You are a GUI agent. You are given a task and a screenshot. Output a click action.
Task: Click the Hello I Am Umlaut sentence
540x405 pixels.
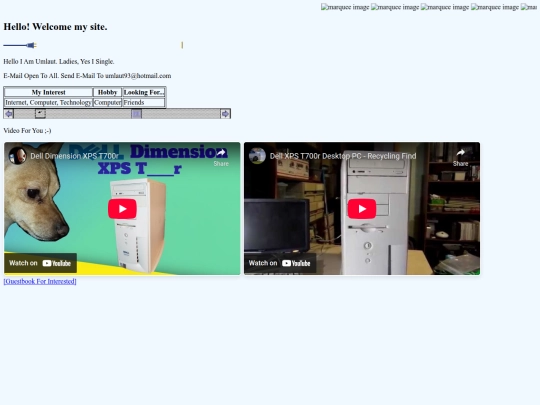click(x=59, y=61)
